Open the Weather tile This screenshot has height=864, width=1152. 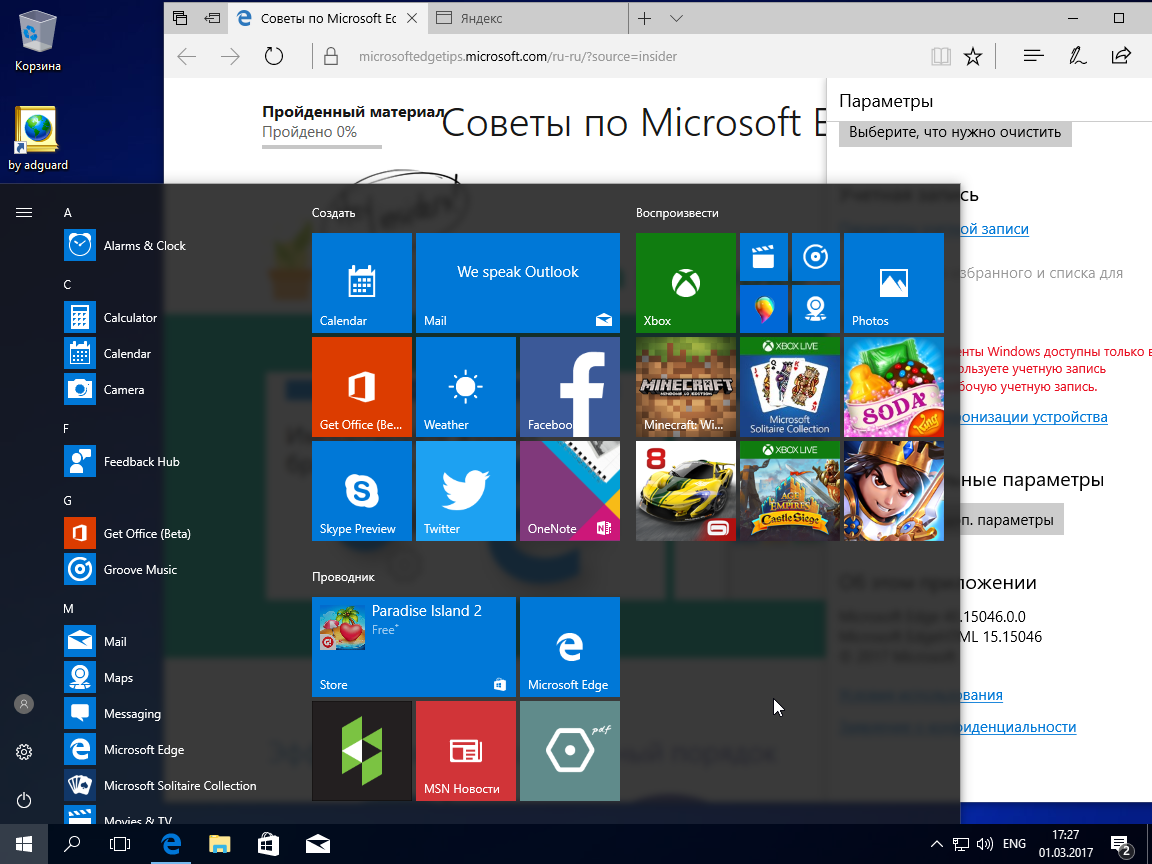(466, 387)
